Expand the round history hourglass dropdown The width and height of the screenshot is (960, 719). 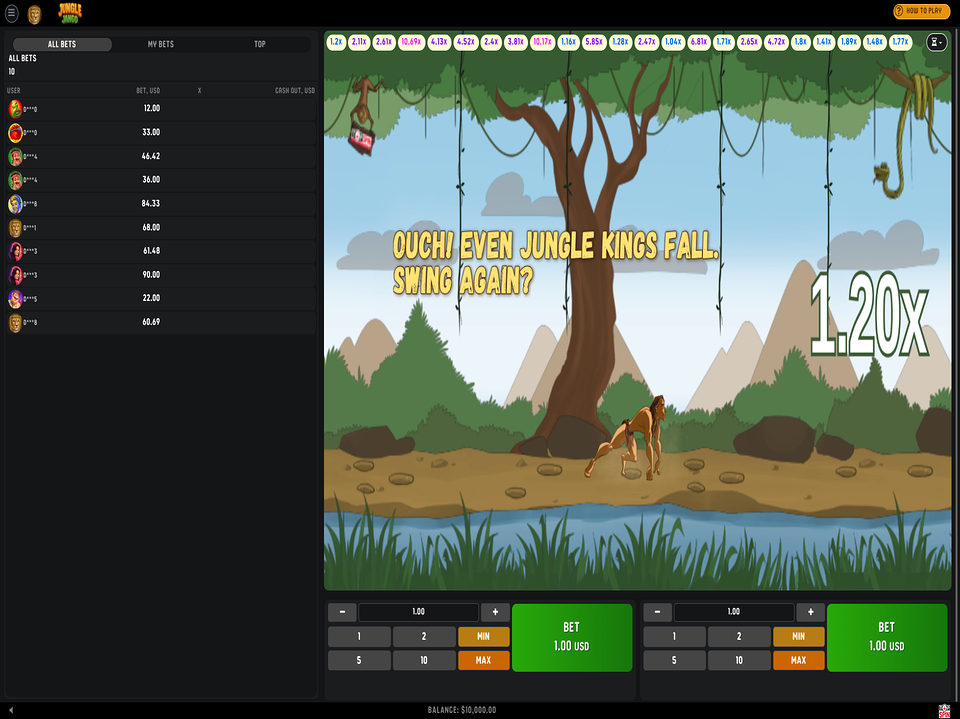938,42
